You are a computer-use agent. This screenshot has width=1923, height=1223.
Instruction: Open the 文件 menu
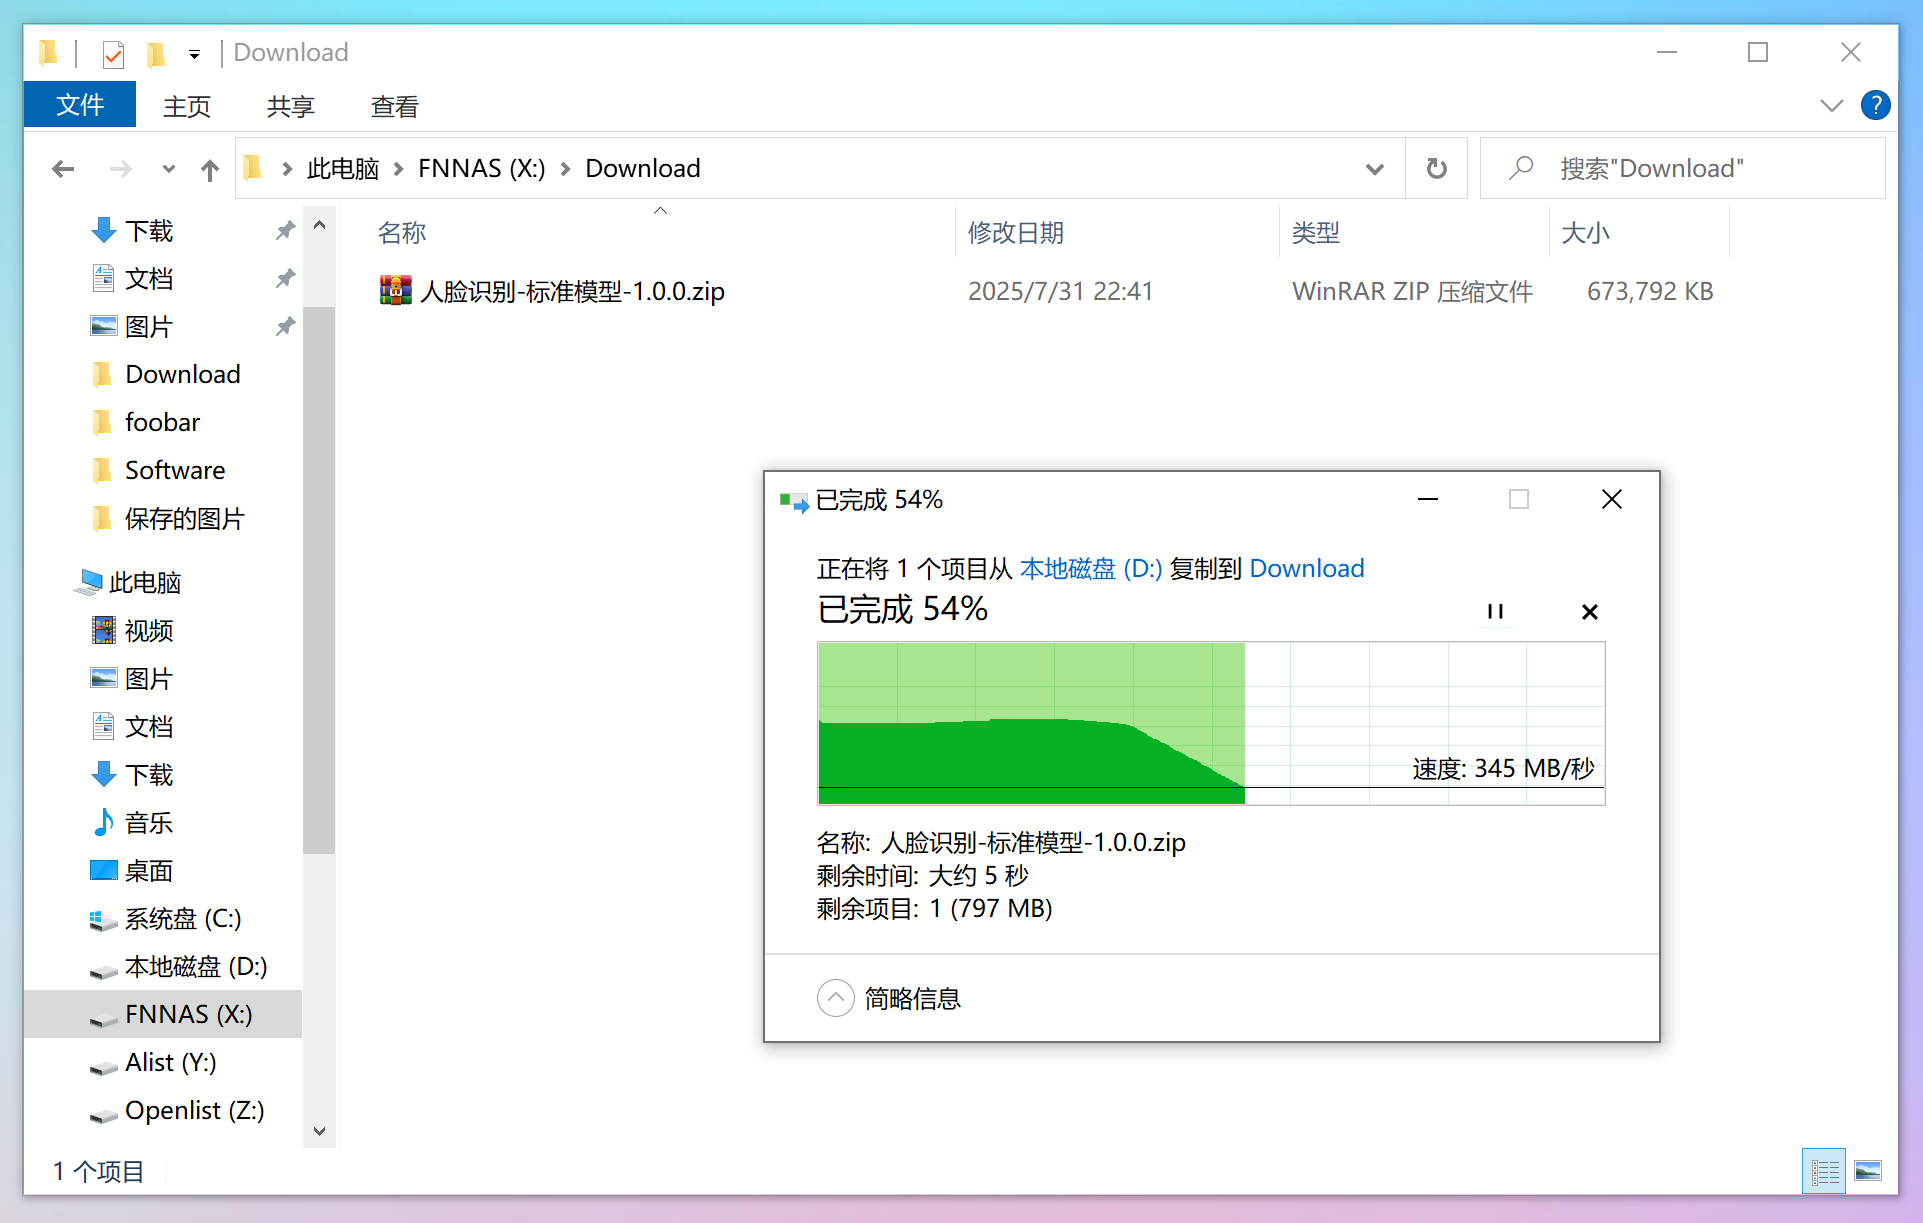pyautogui.click(x=78, y=105)
